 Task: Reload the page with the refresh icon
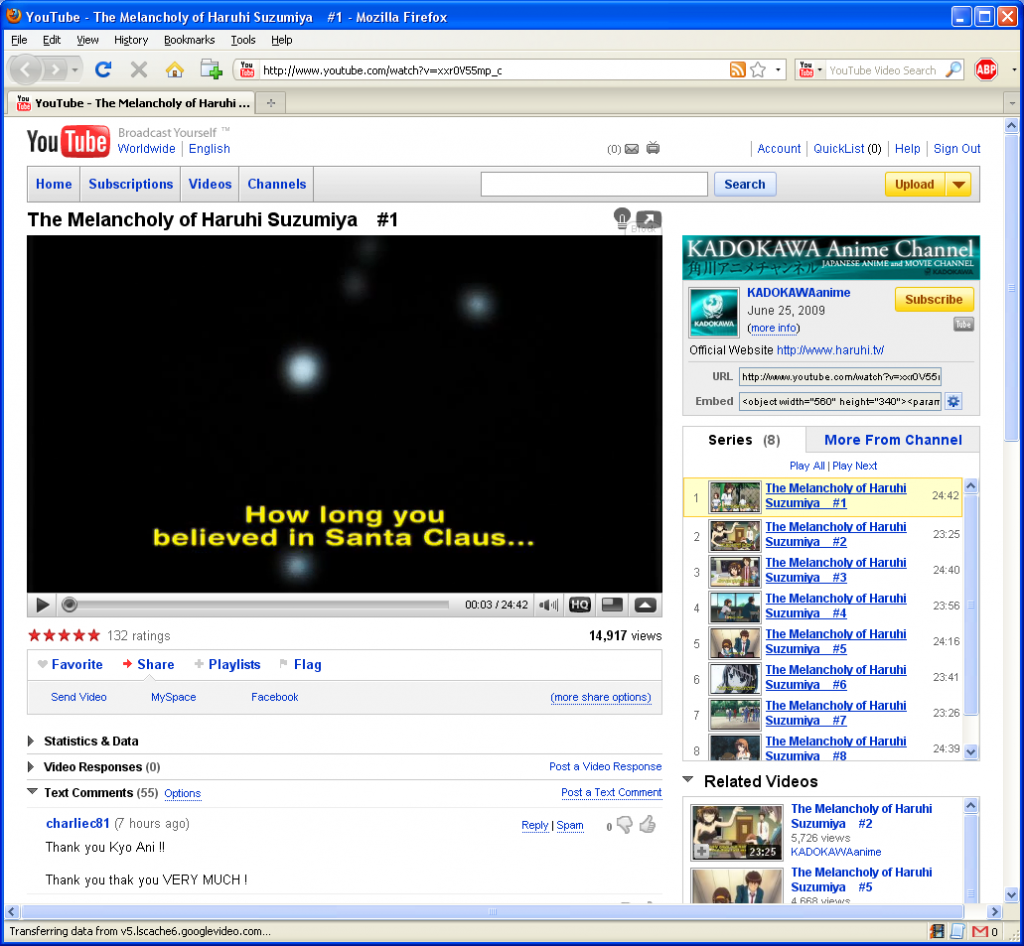pyautogui.click(x=103, y=69)
